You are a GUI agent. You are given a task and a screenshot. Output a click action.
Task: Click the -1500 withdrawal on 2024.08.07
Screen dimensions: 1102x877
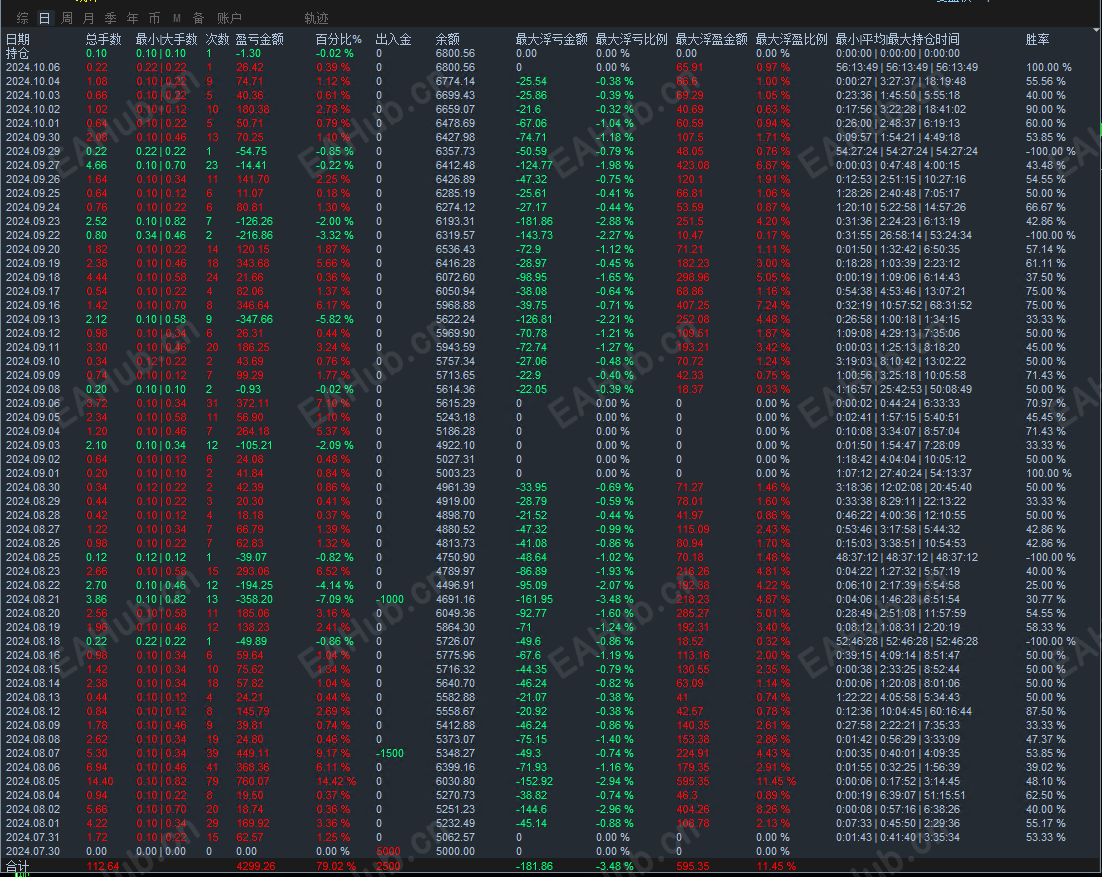tap(390, 753)
